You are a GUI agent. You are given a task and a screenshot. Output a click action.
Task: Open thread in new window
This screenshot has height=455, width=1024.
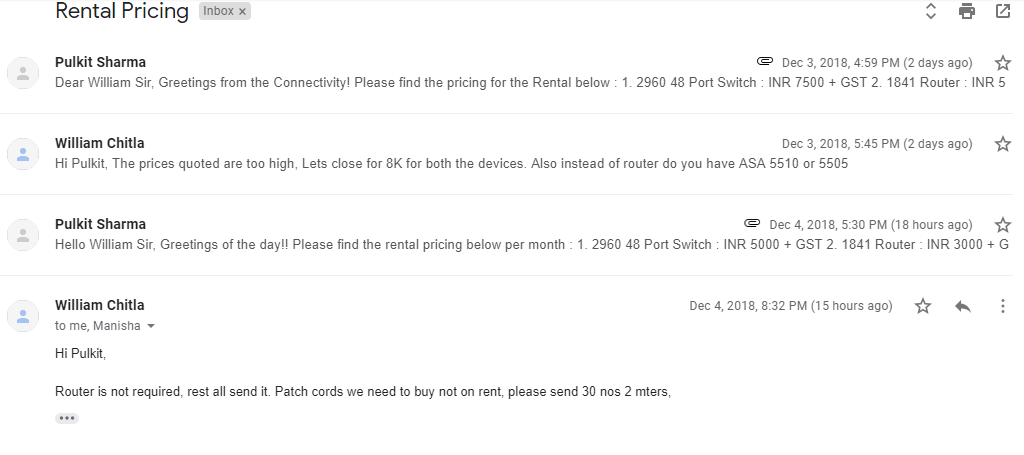click(1002, 12)
